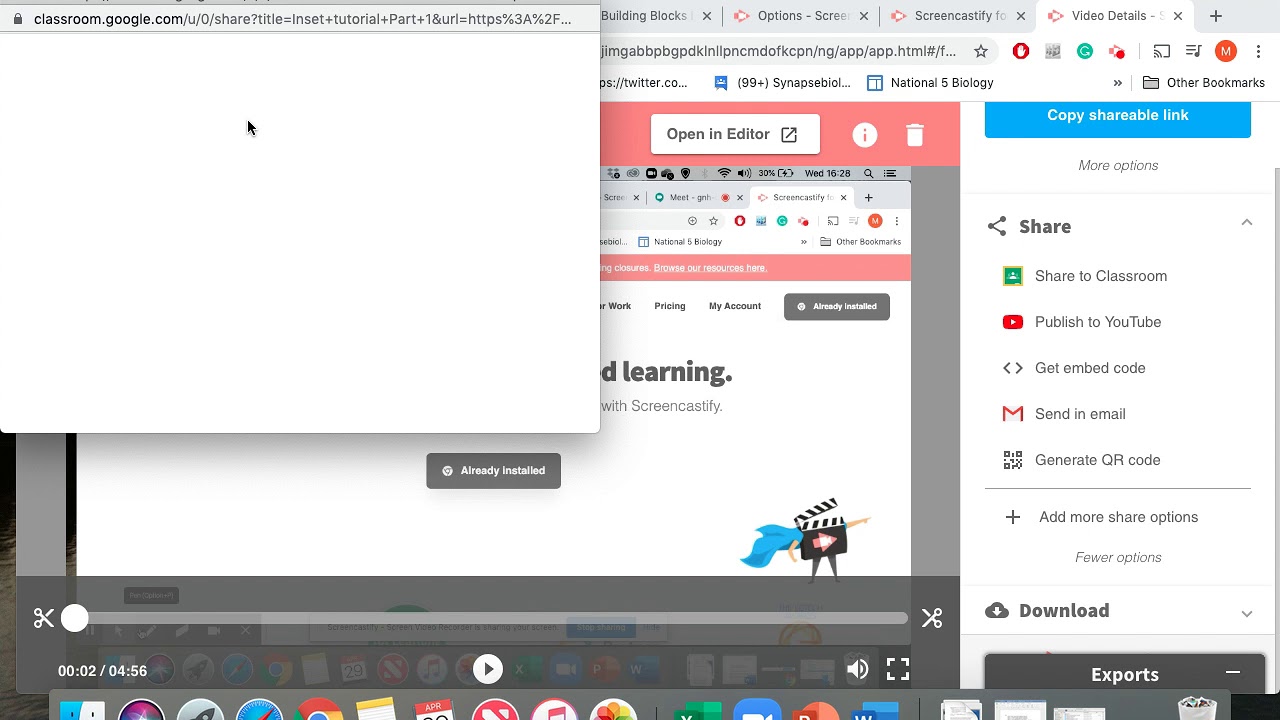Click the left trim scissors icon
This screenshot has width=1280, height=720.
(x=44, y=618)
